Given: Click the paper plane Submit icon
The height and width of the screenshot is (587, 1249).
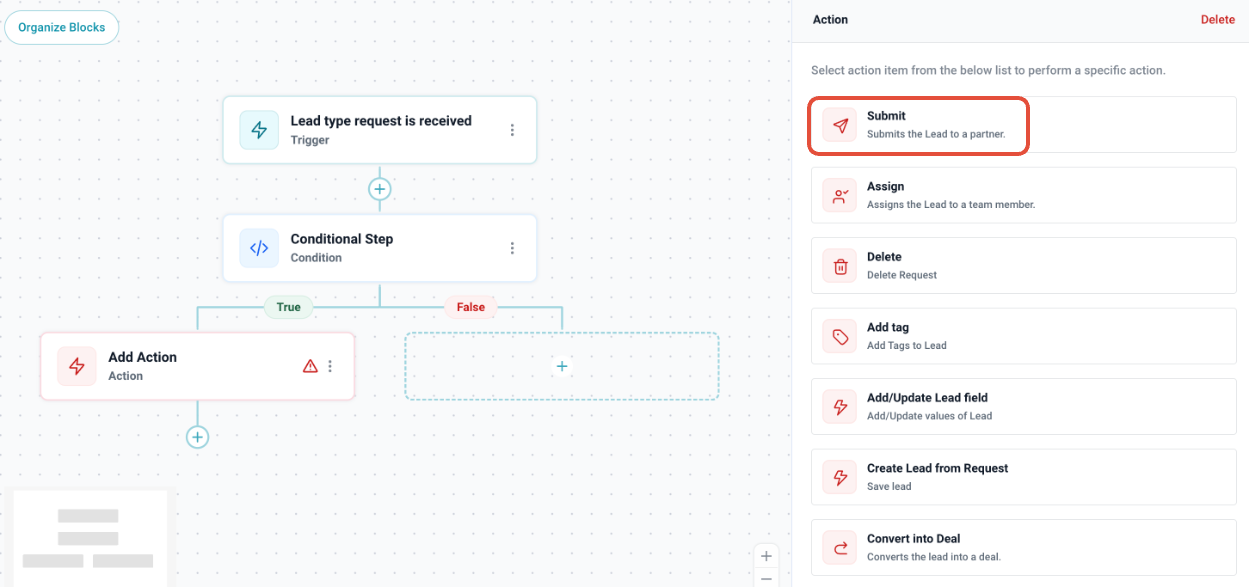Looking at the screenshot, I should pos(840,125).
